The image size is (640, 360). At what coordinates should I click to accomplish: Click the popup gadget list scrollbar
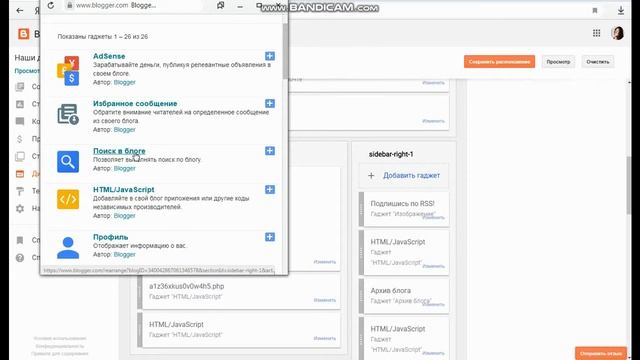(284, 51)
